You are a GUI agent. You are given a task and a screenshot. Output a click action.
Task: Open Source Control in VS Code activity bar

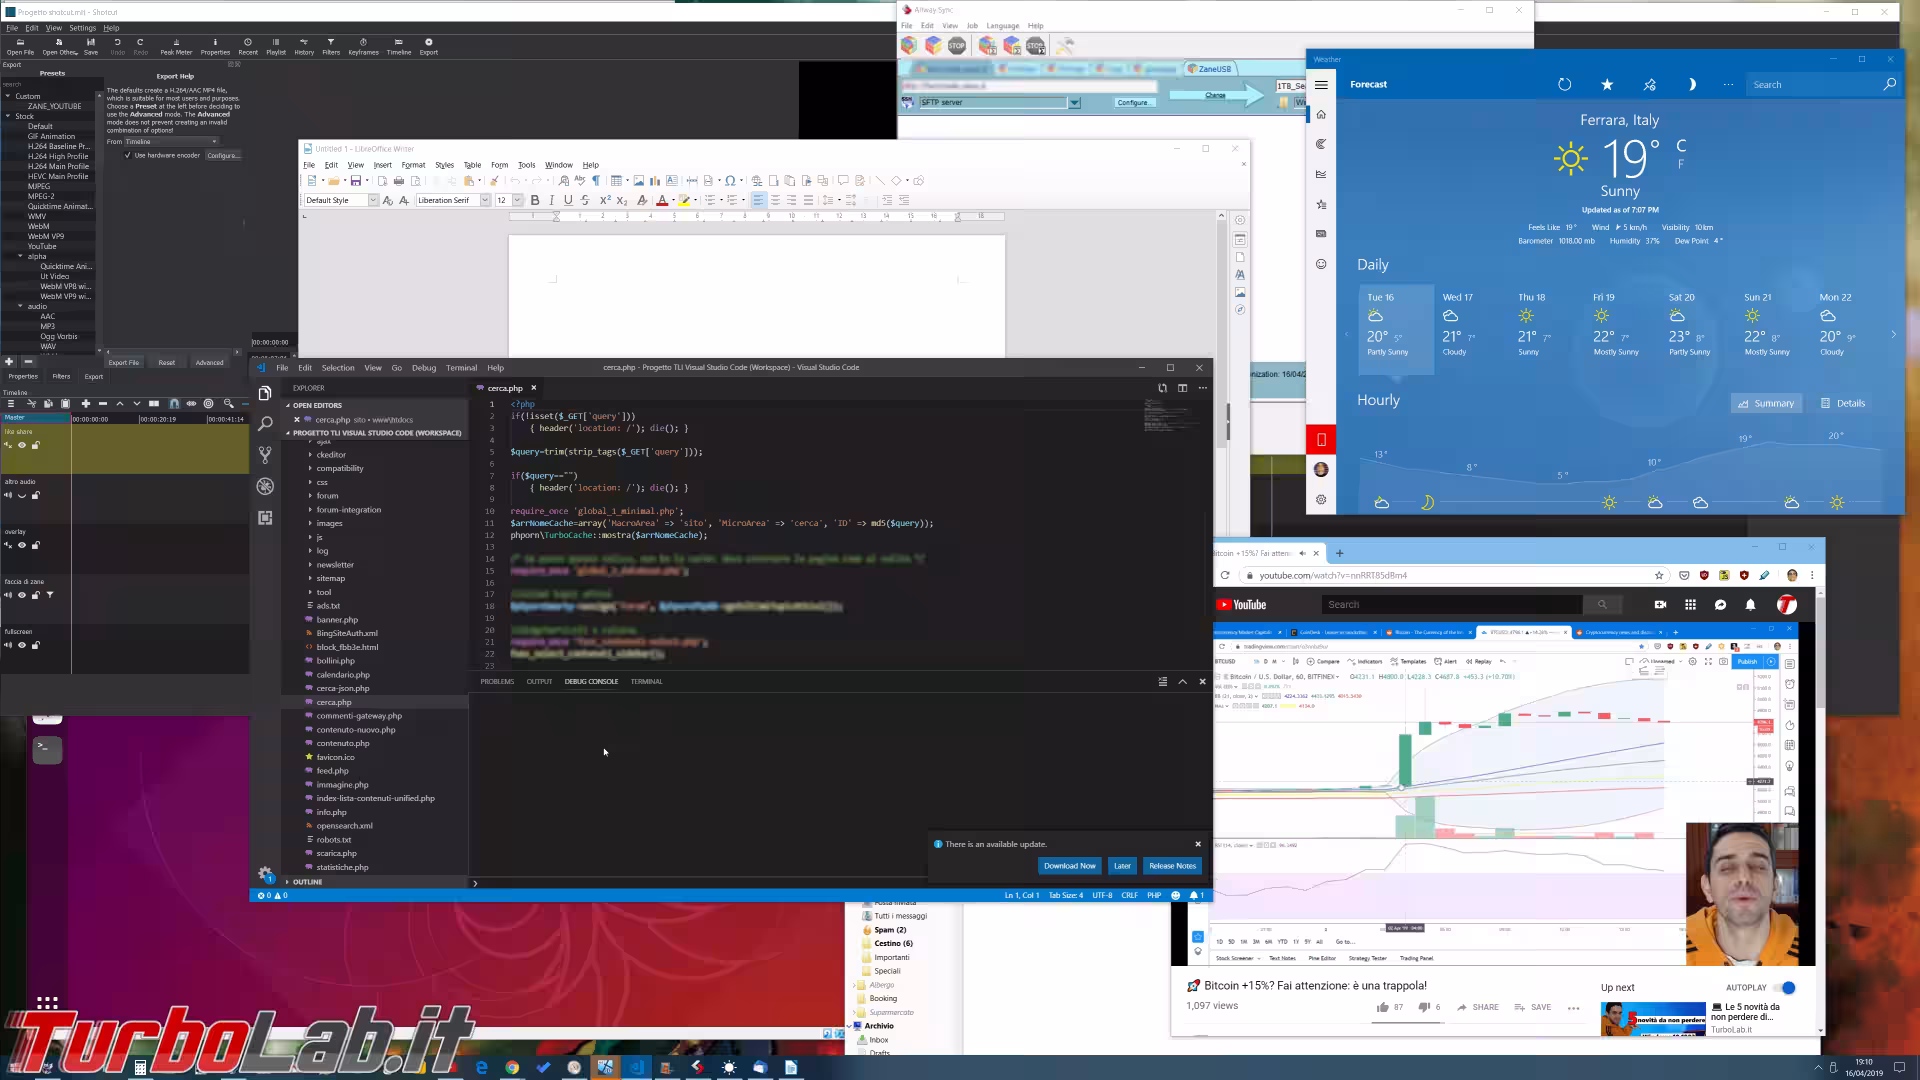265,455
